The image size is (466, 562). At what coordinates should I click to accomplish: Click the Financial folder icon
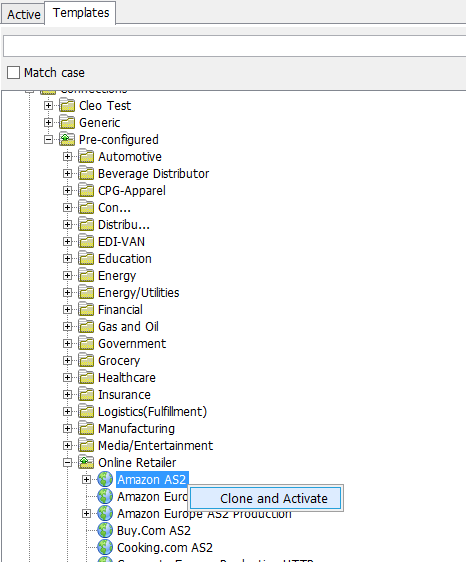point(86,310)
